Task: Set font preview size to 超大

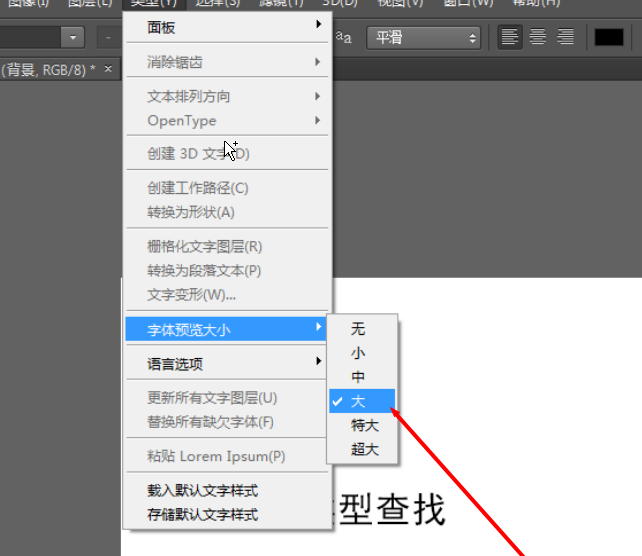Action: tap(362, 449)
